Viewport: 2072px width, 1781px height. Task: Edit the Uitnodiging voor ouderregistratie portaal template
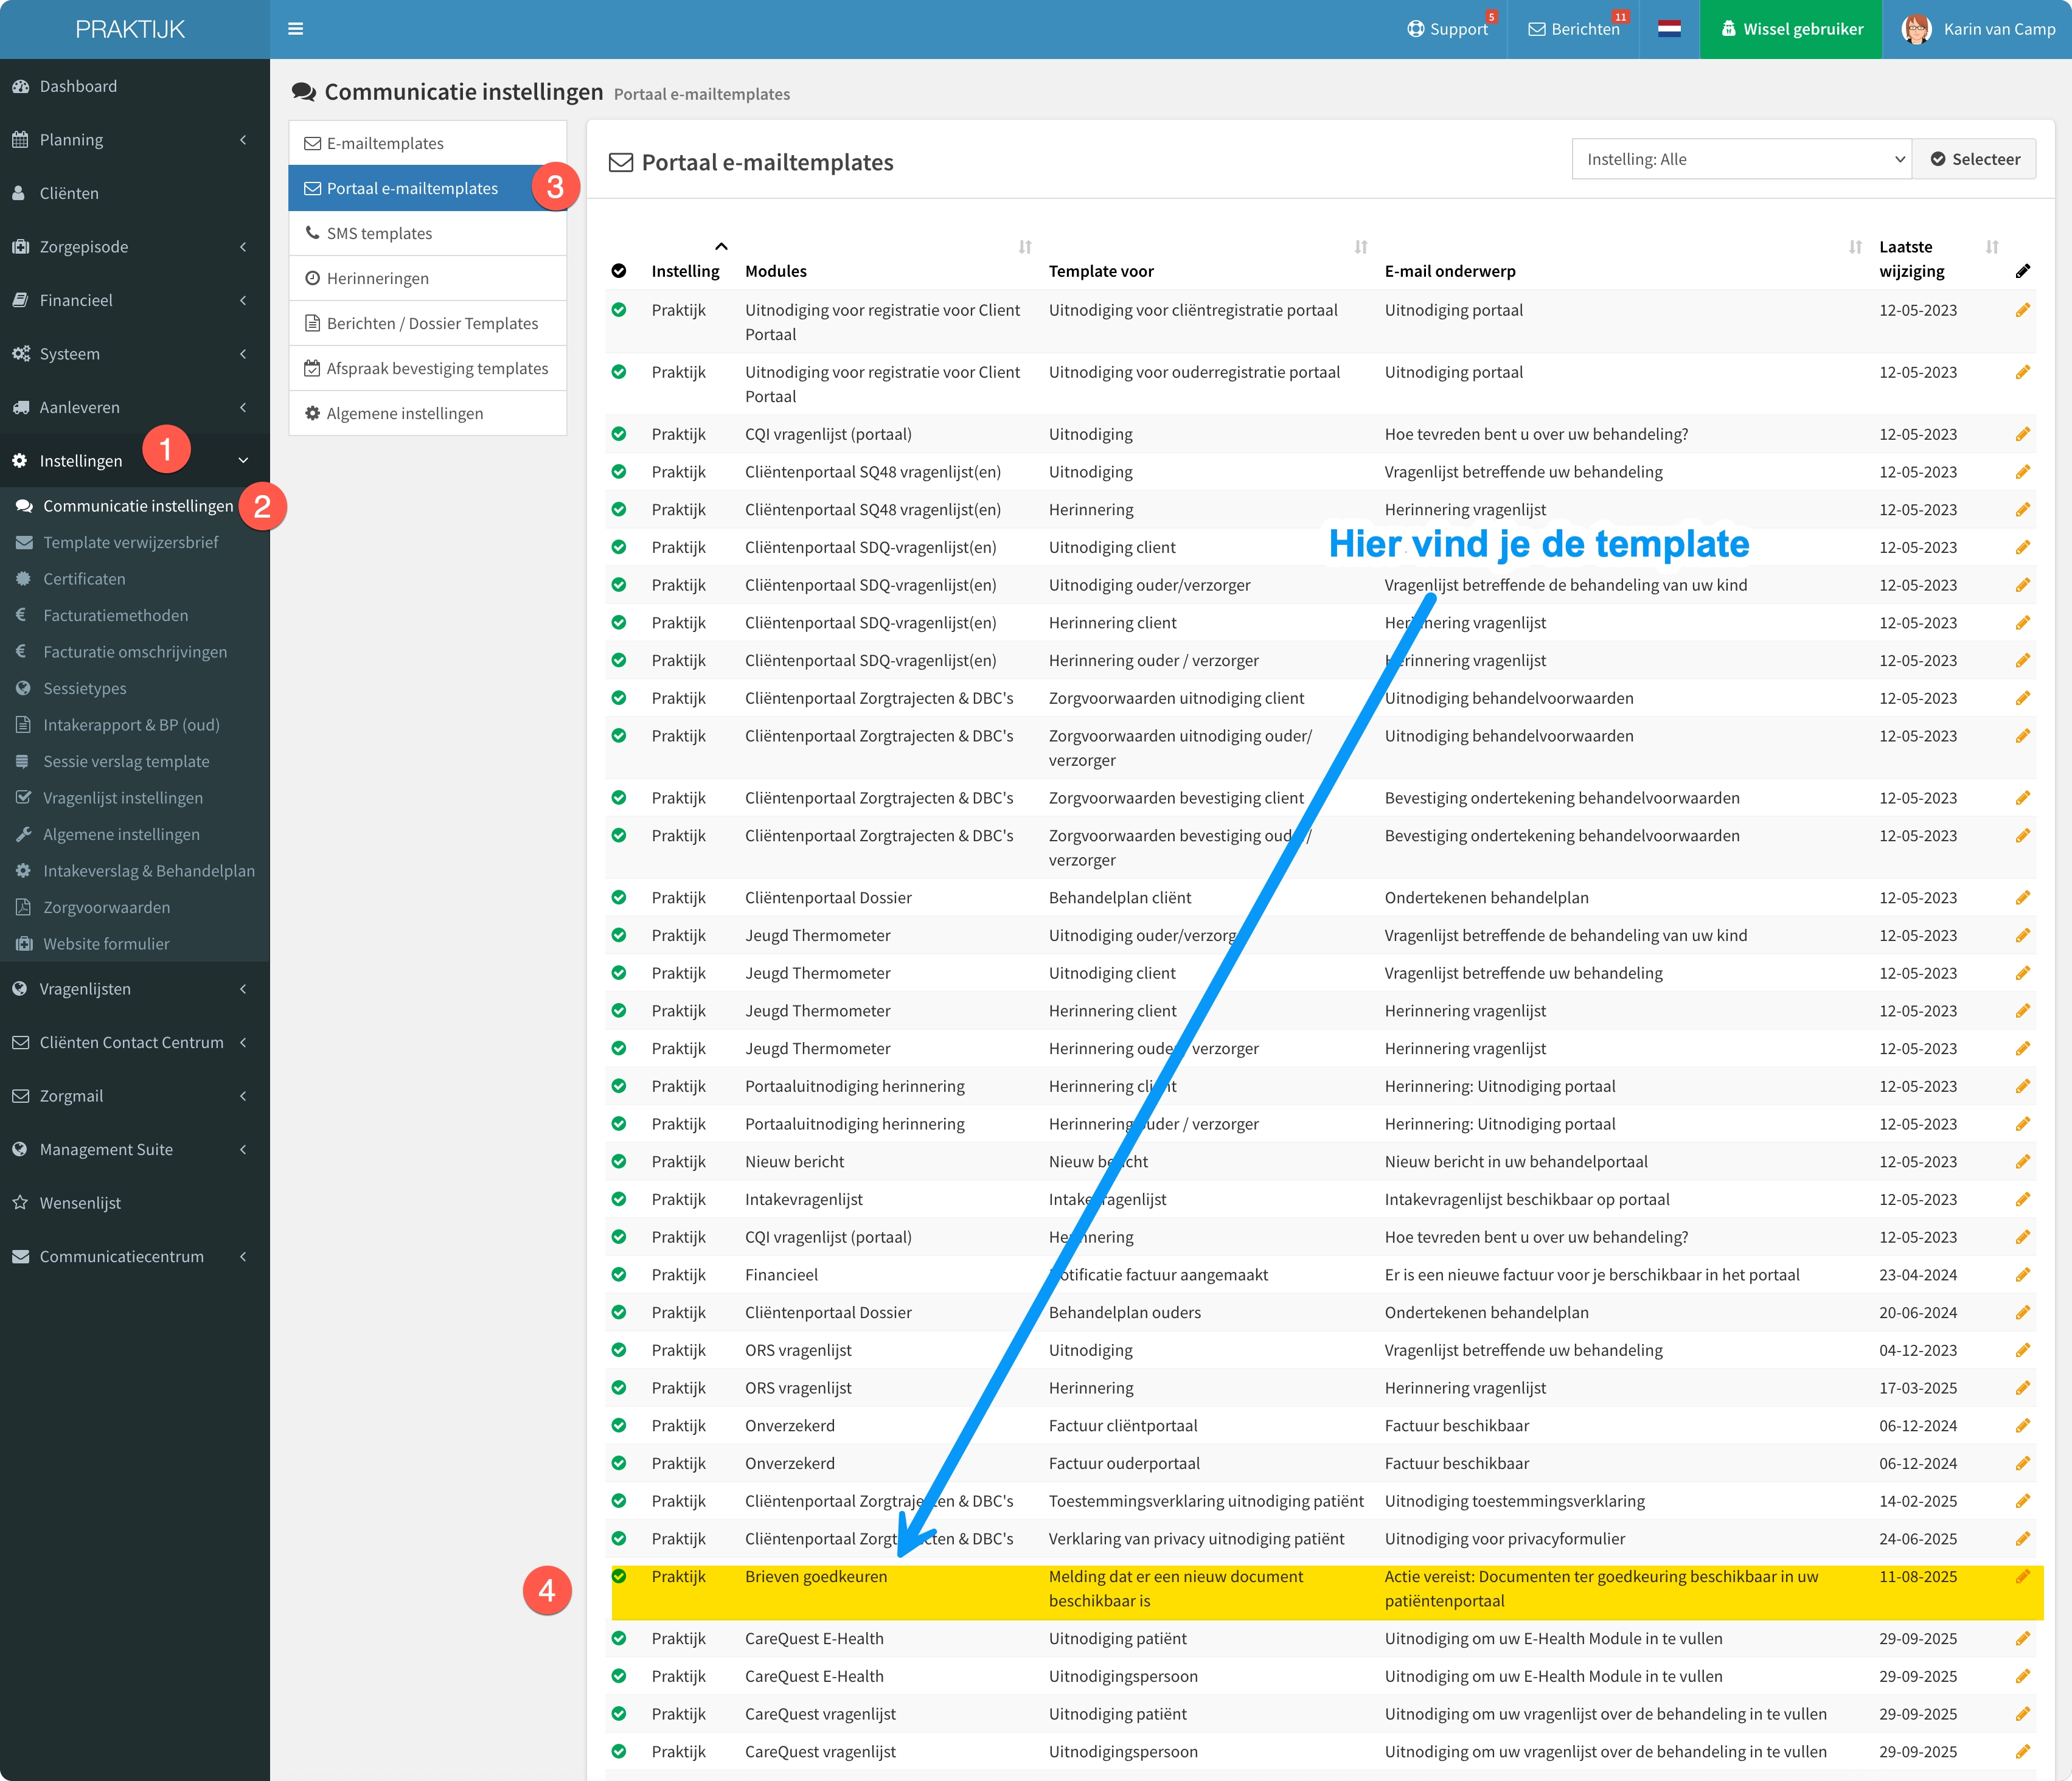click(2023, 372)
